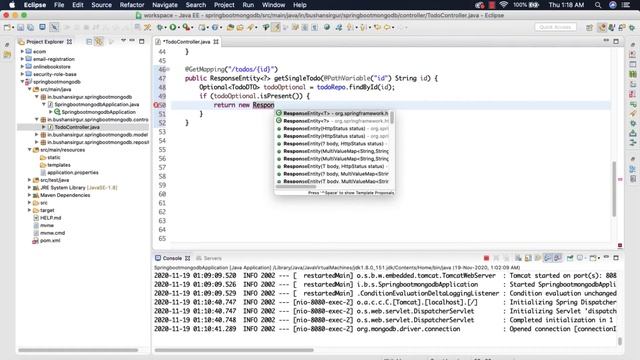The width and height of the screenshot is (640, 360).
Task: Click the green Run toolbar button
Action: [x=173, y=27]
